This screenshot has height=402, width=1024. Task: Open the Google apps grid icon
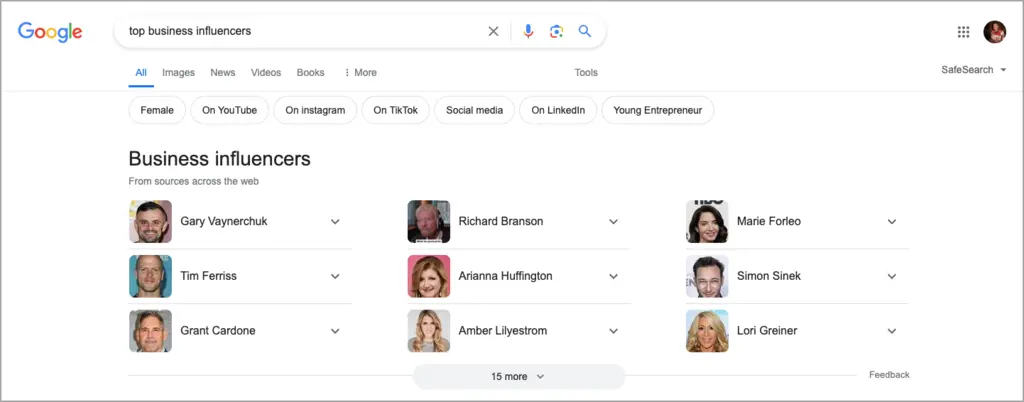coord(963,32)
